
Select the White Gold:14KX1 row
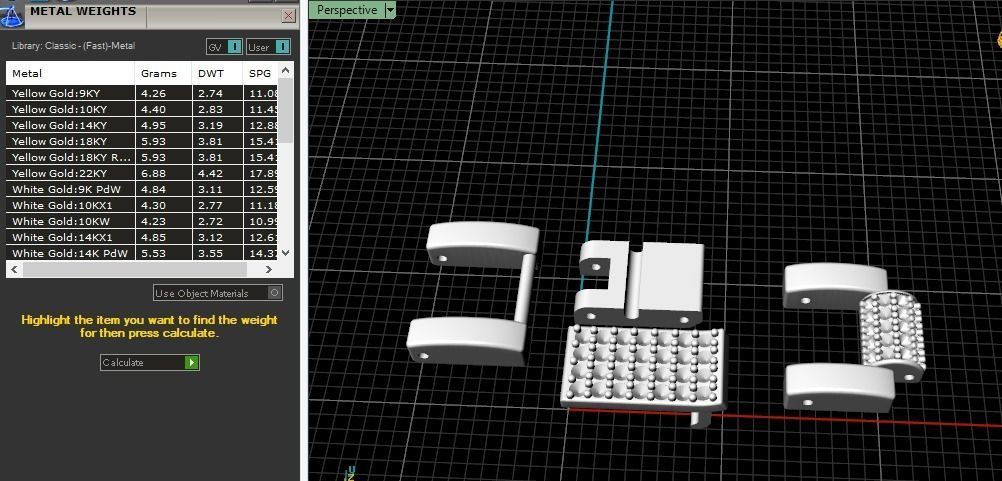point(142,237)
